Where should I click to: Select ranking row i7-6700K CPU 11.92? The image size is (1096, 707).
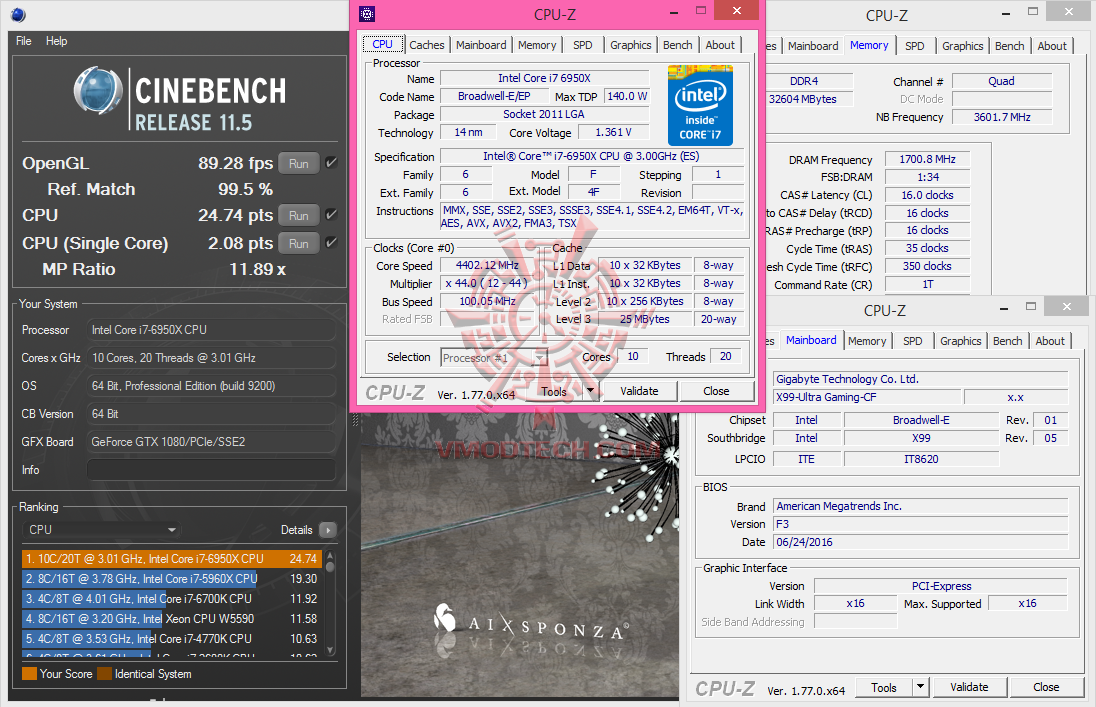click(171, 599)
